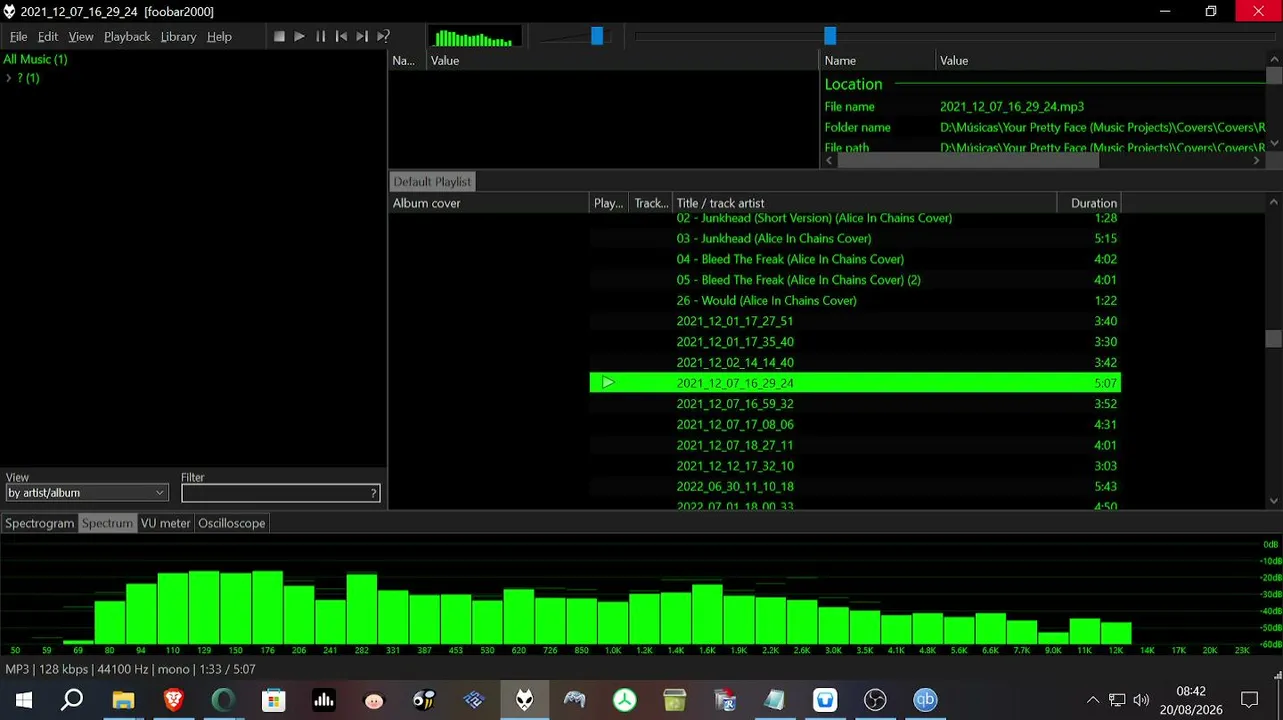Open the Library menu
Screen dimensions: 1283x720
click(x=178, y=37)
